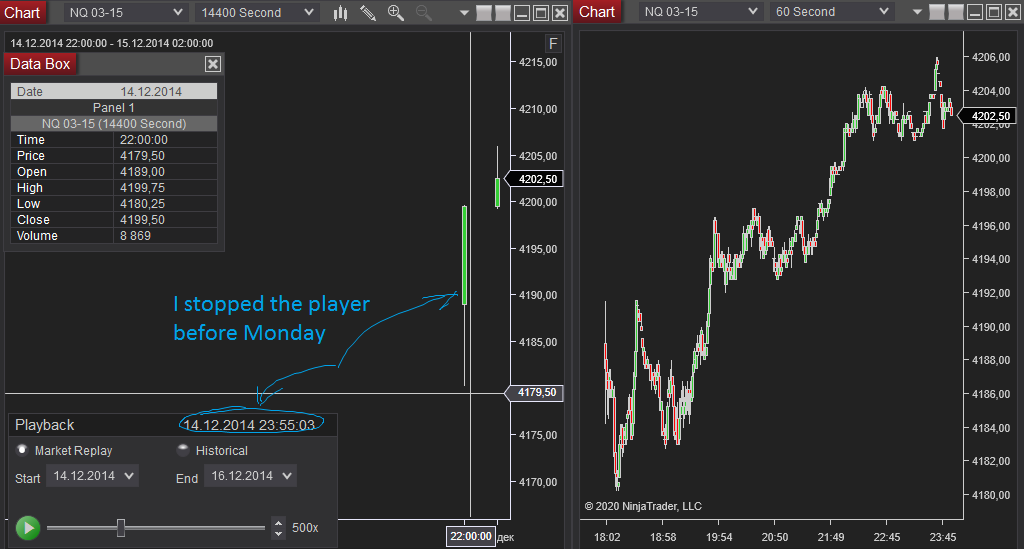Screen dimensions: 1024x549
Task: Start playback with green play button
Action: point(28,527)
